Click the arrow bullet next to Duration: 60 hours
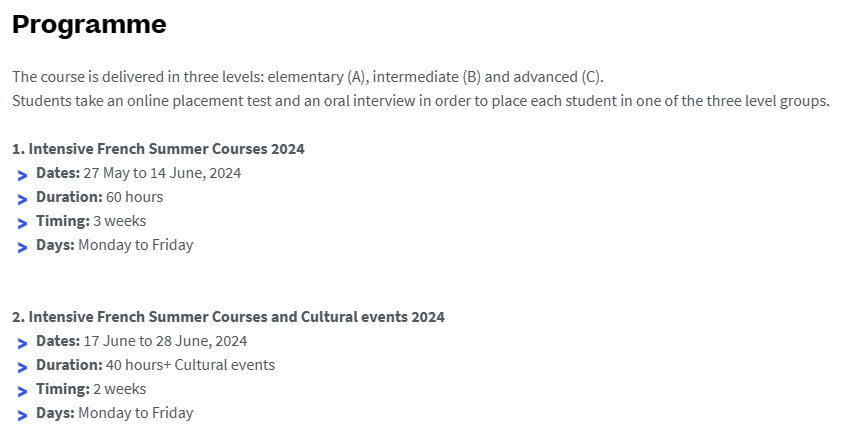Viewport: 843px width, 437px height. click(x=22, y=199)
